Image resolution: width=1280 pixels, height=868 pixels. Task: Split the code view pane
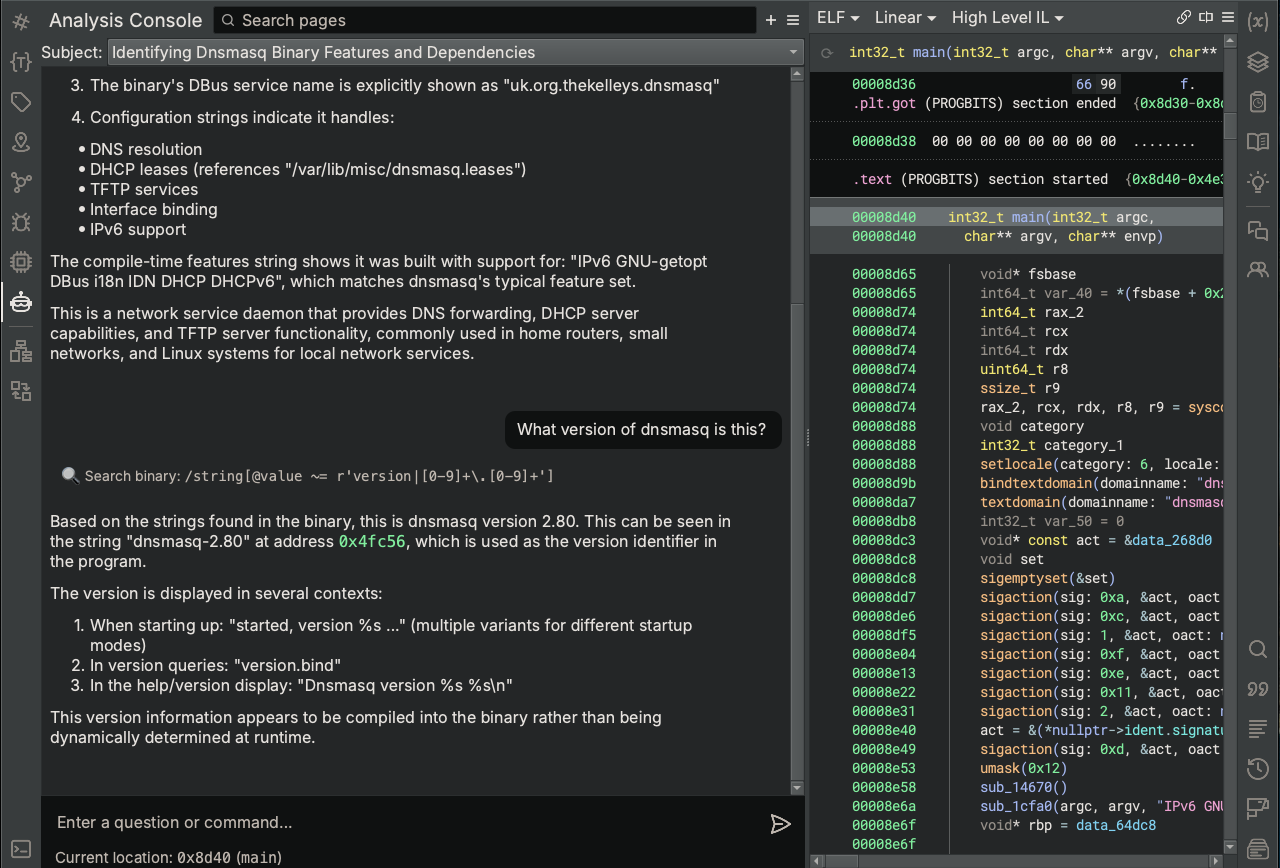click(x=1206, y=17)
